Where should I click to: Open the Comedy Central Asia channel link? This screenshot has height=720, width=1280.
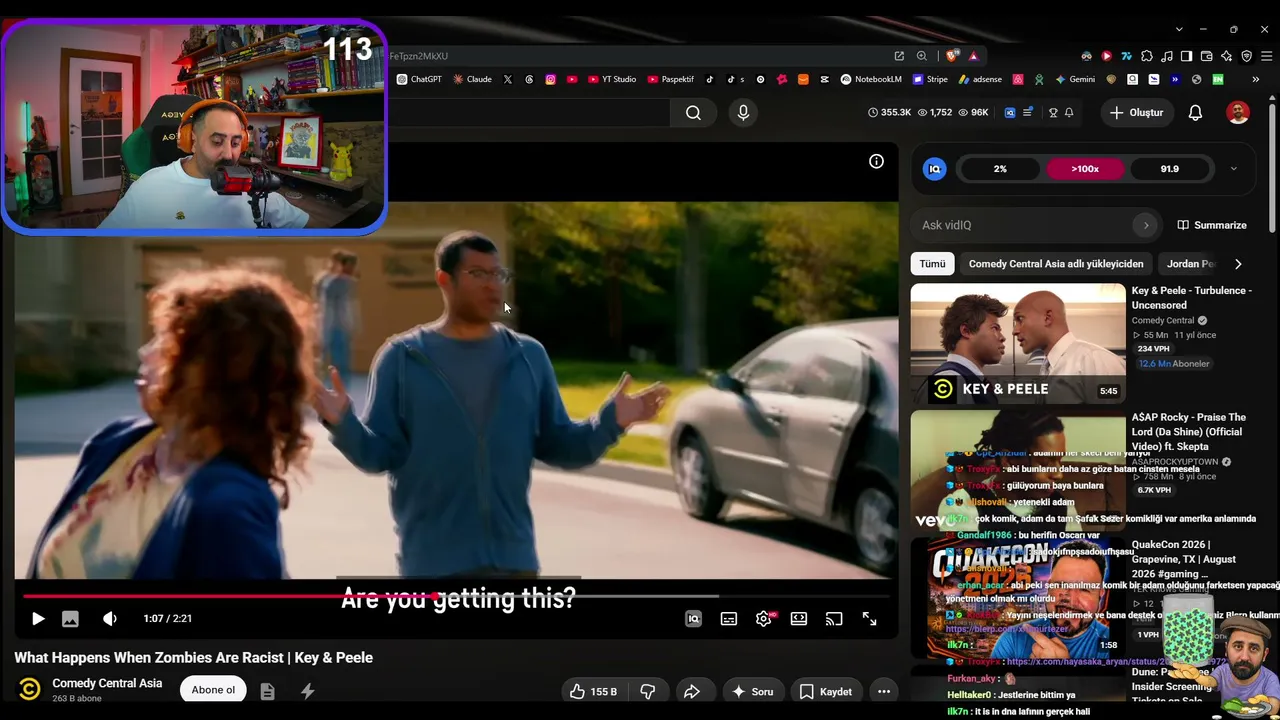107,683
